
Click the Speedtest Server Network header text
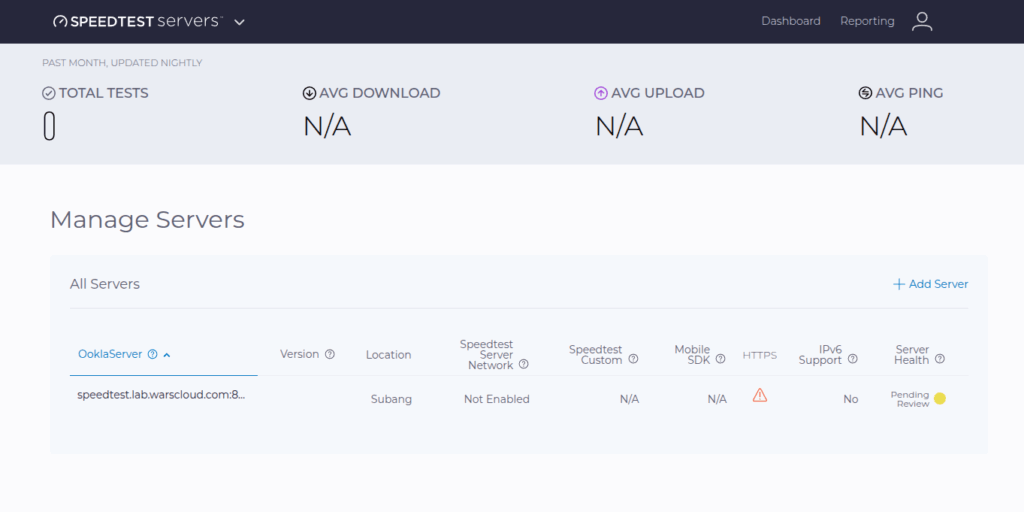pos(488,355)
